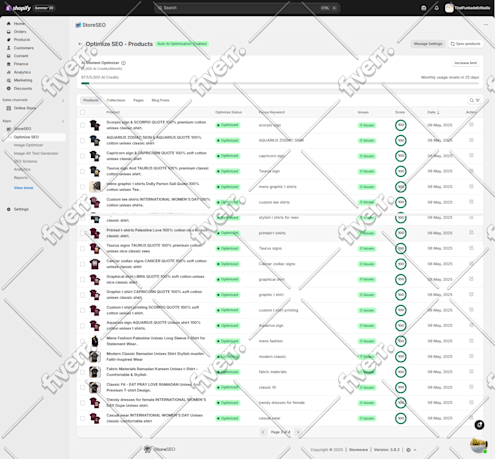Tick the select-all checkbox in table header
This screenshot has width=495, height=459.
(x=82, y=112)
